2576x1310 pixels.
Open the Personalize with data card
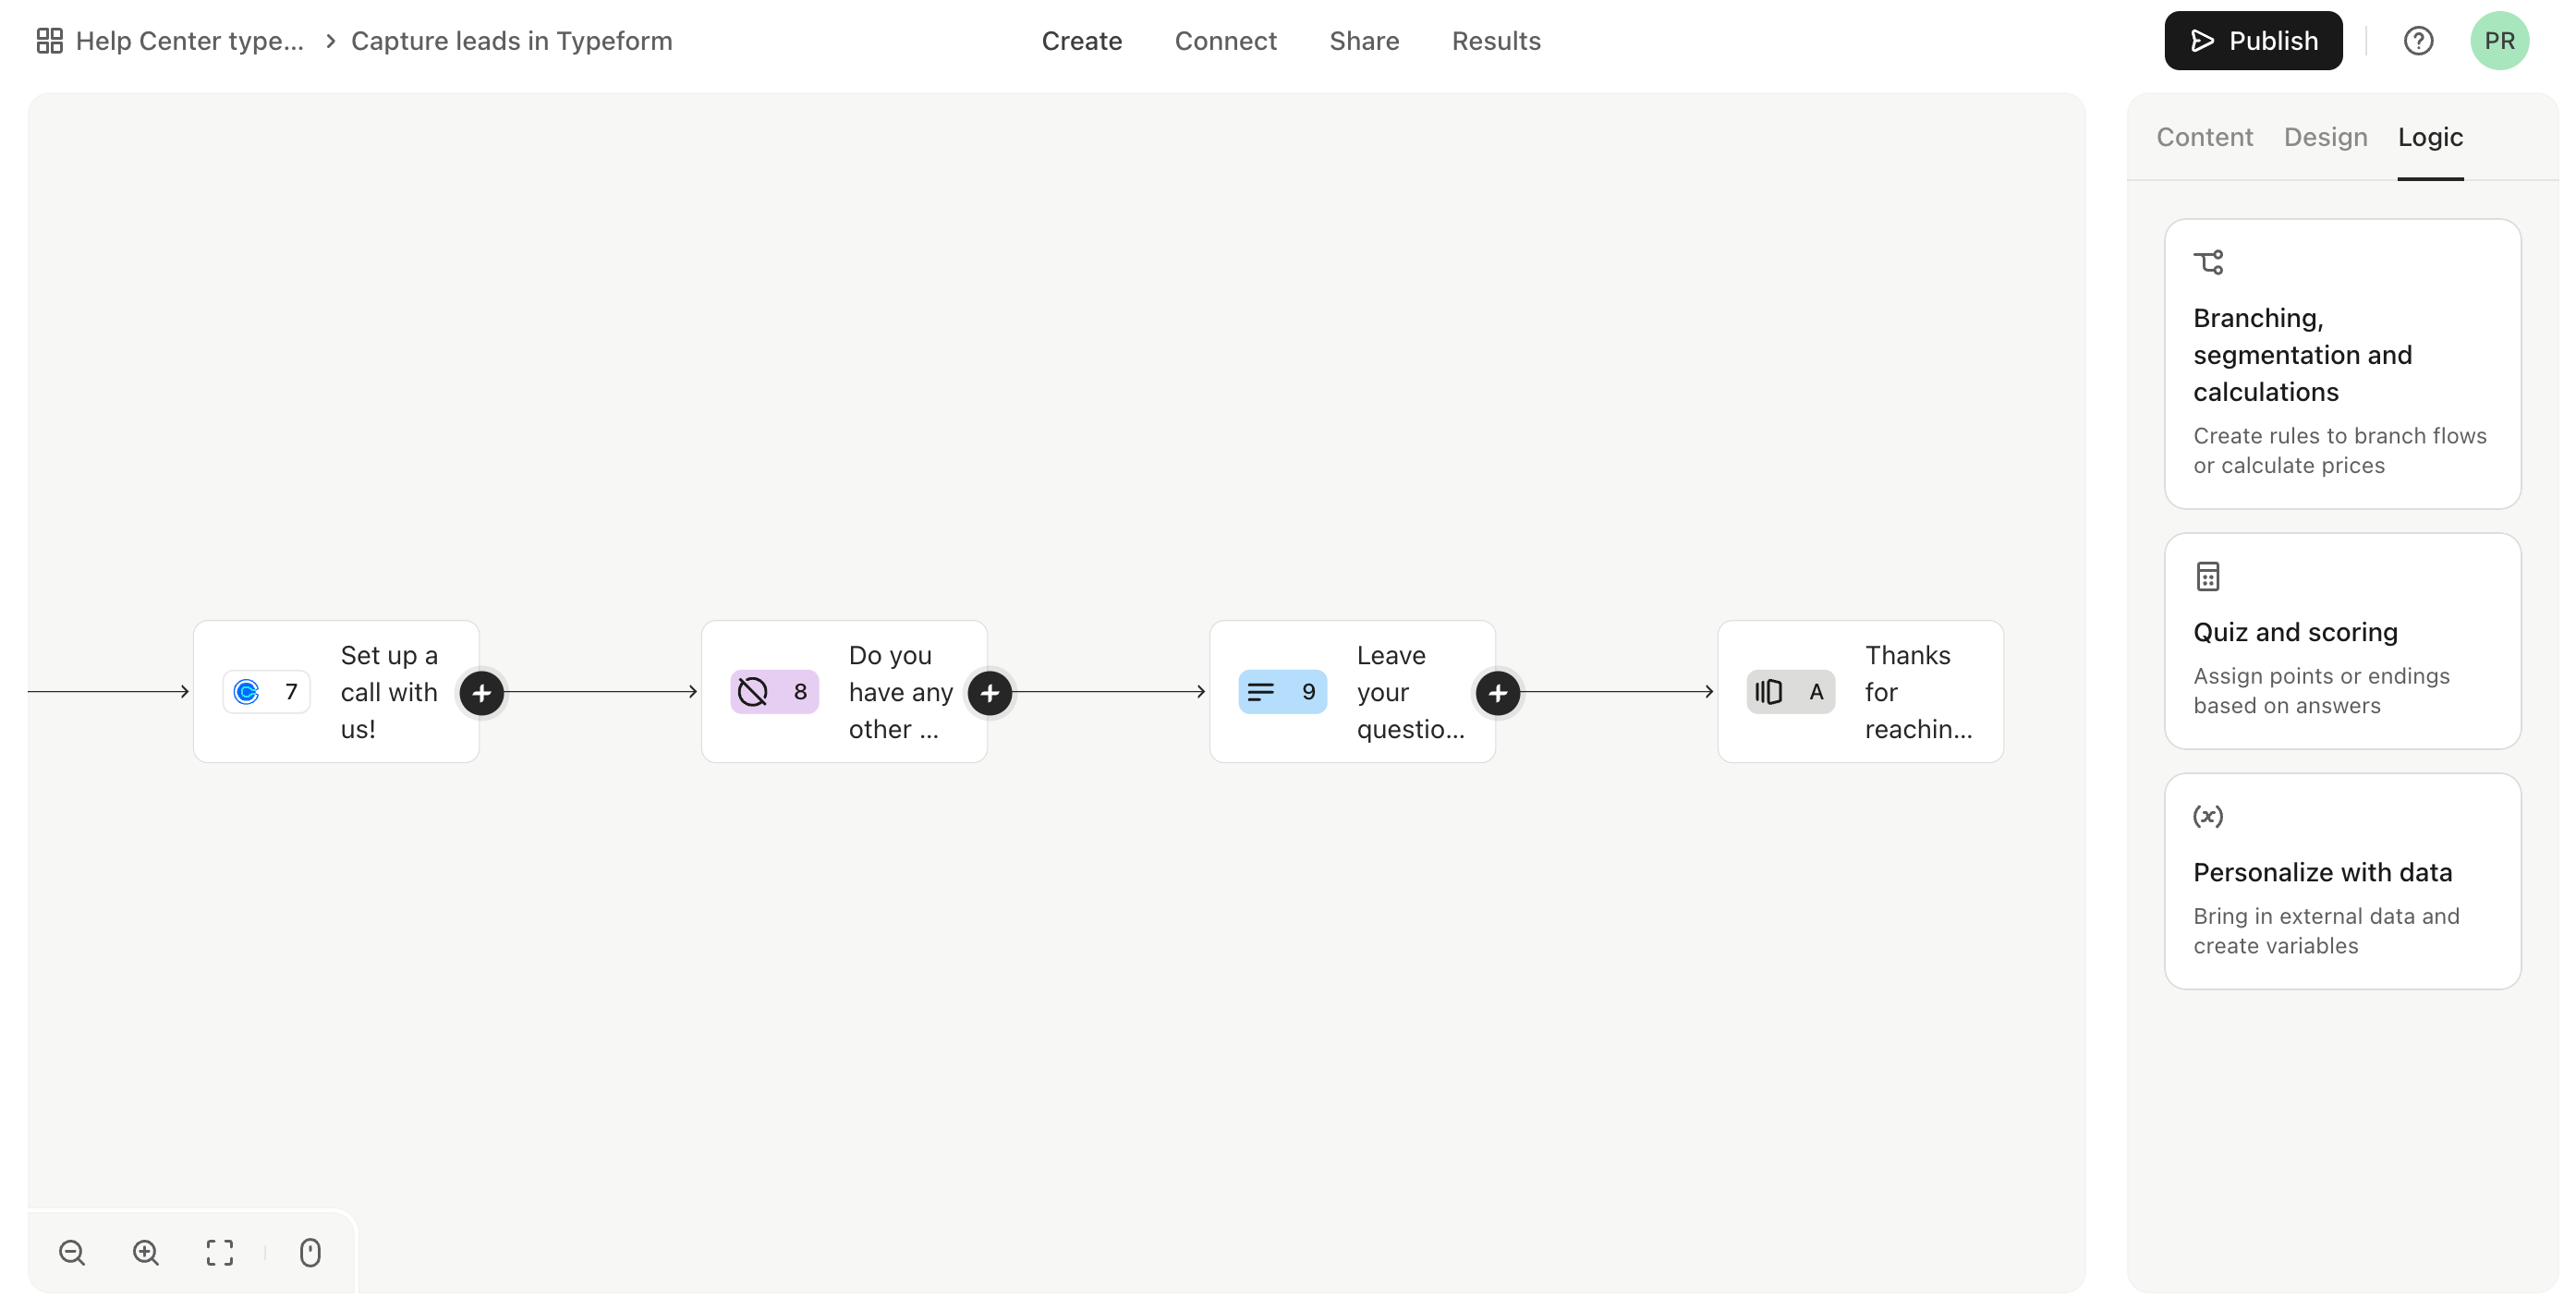tap(2342, 881)
